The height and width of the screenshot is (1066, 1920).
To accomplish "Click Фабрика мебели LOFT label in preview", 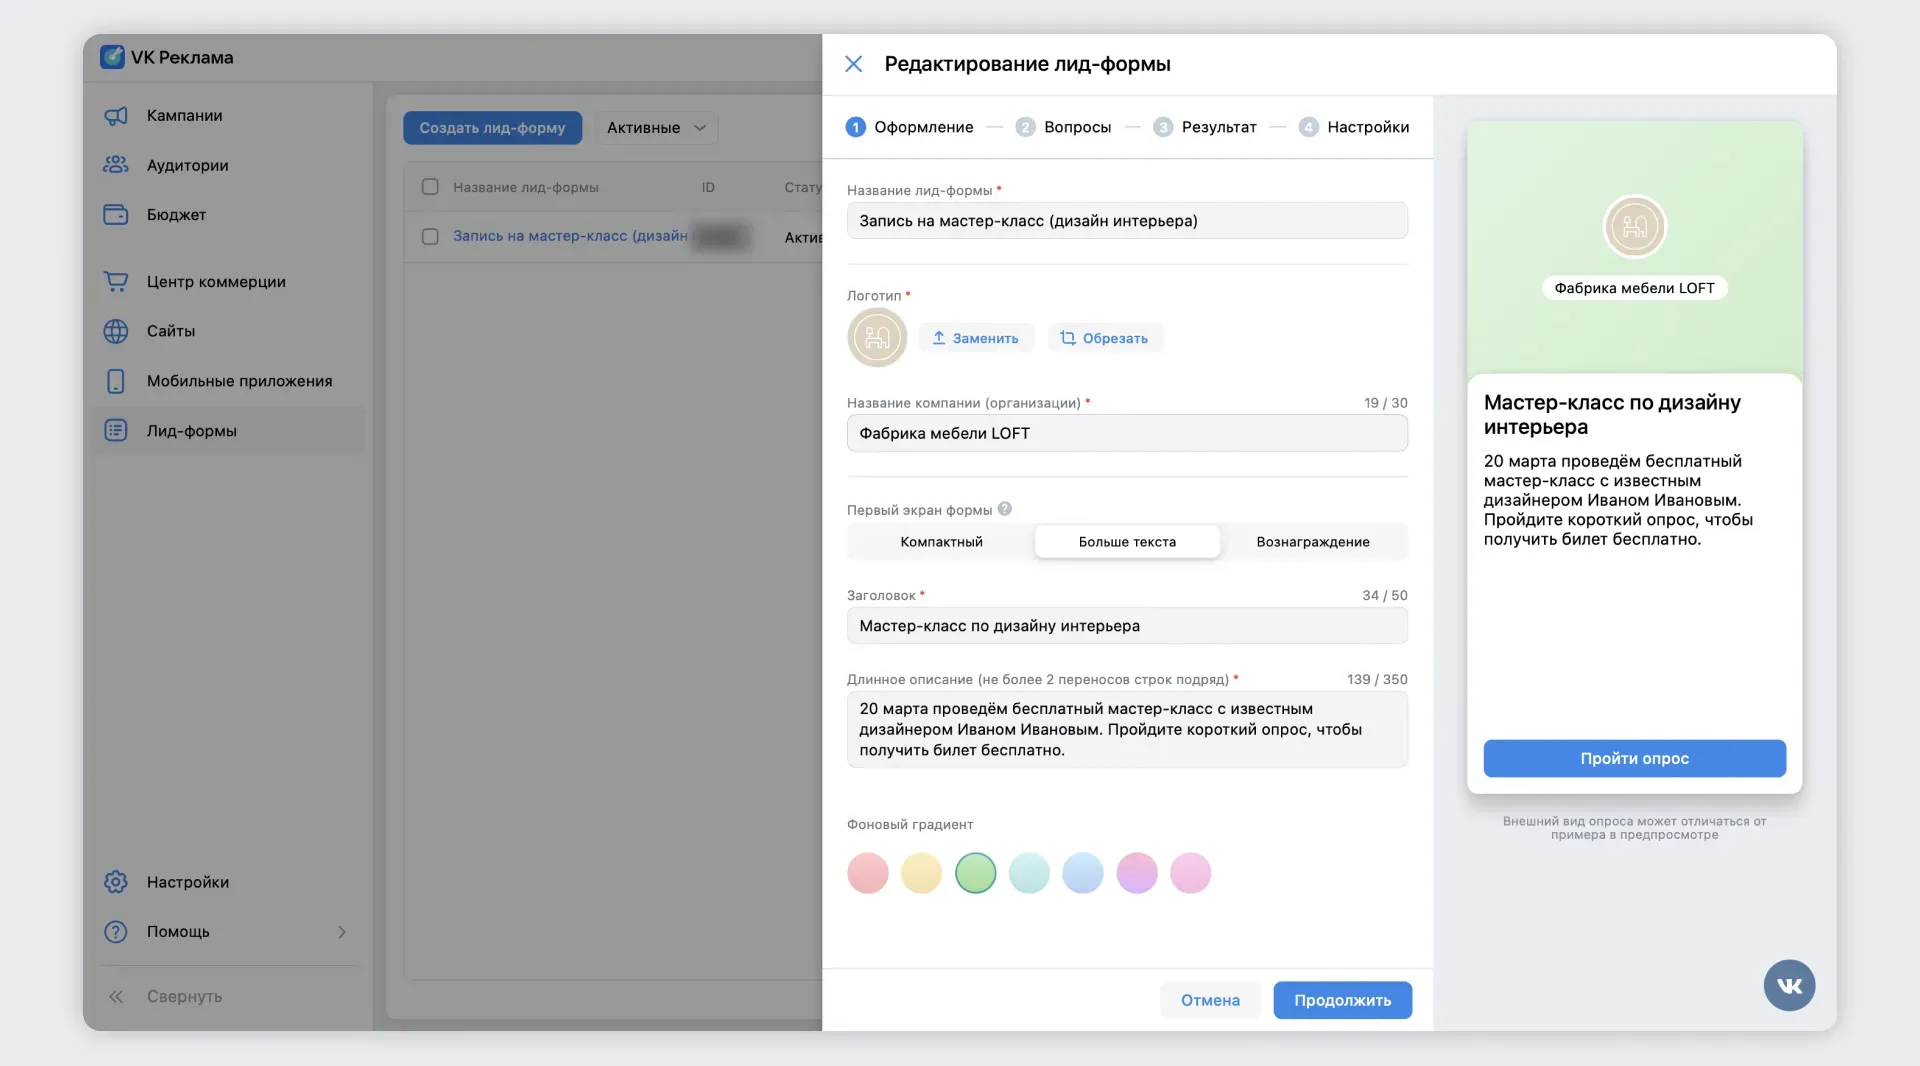I will click(1634, 288).
